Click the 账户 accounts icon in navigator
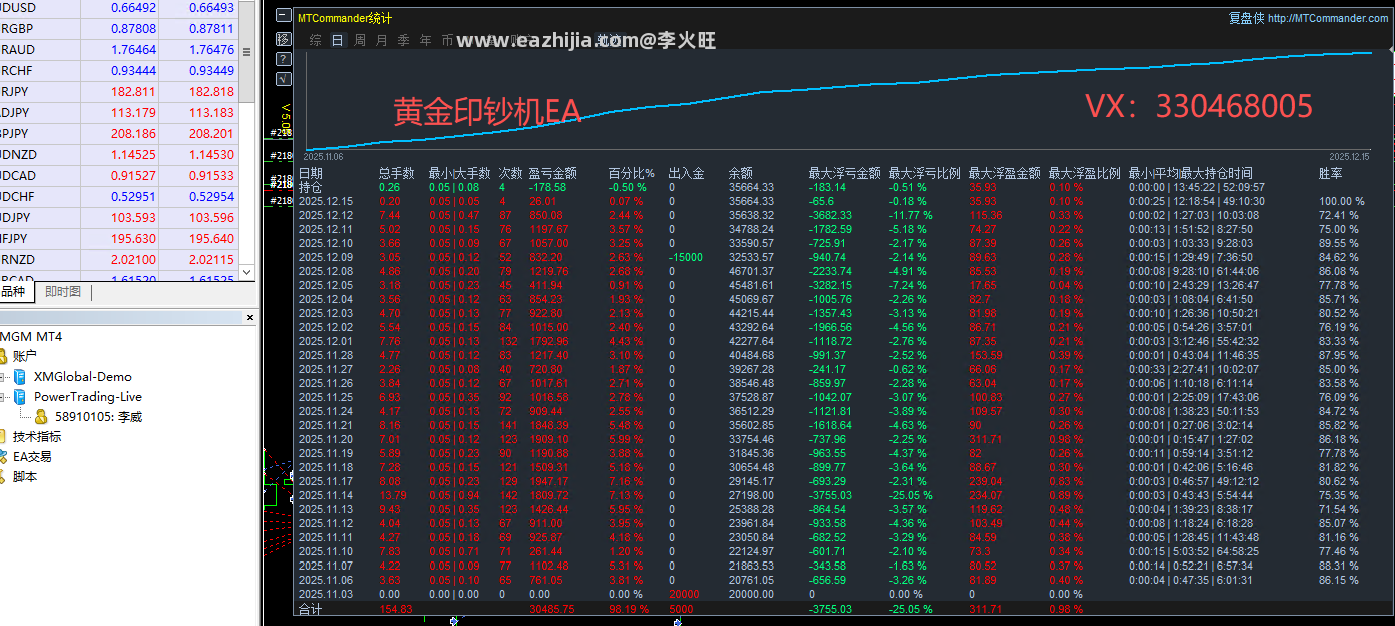Viewport: 1395px width, 626px height. click(x=4, y=356)
